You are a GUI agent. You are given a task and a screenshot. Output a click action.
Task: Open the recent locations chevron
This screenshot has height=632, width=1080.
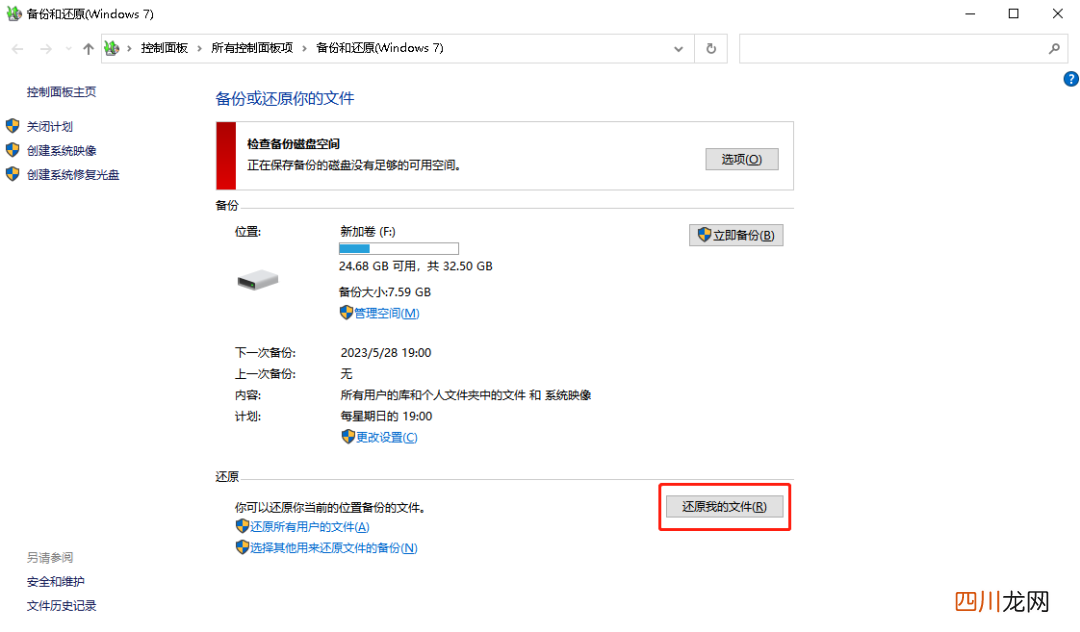(68, 49)
